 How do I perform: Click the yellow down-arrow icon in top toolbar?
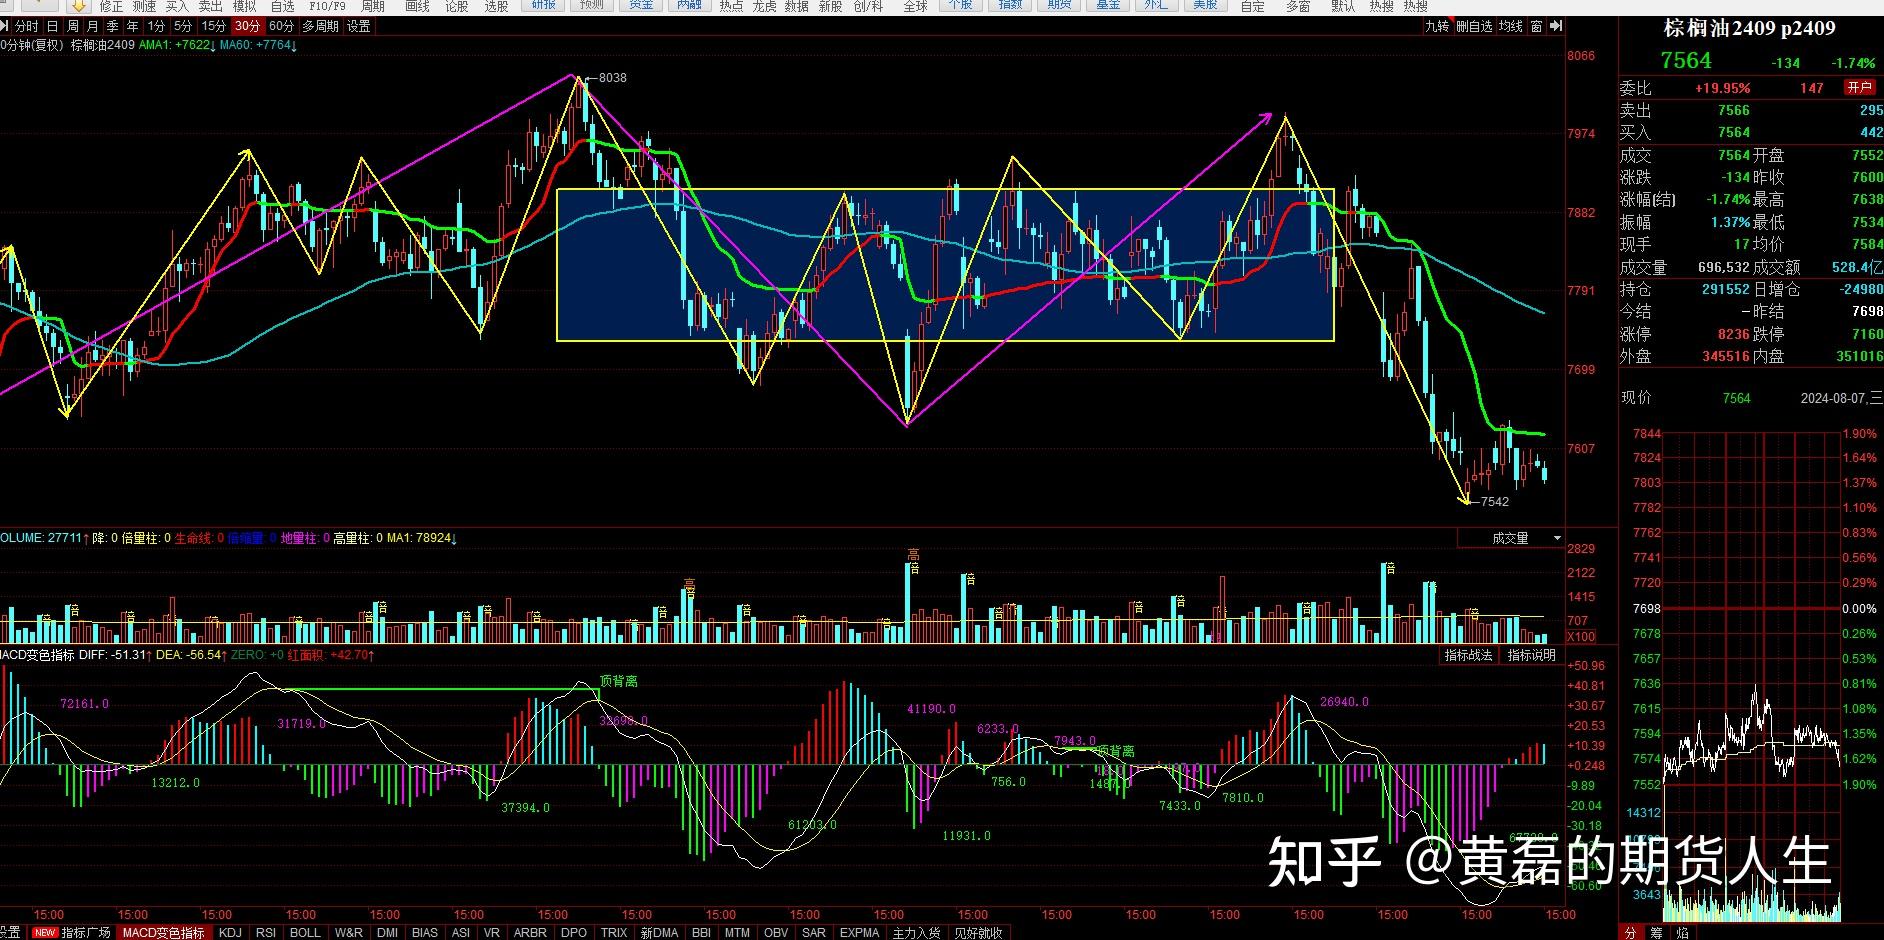[79, 6]
